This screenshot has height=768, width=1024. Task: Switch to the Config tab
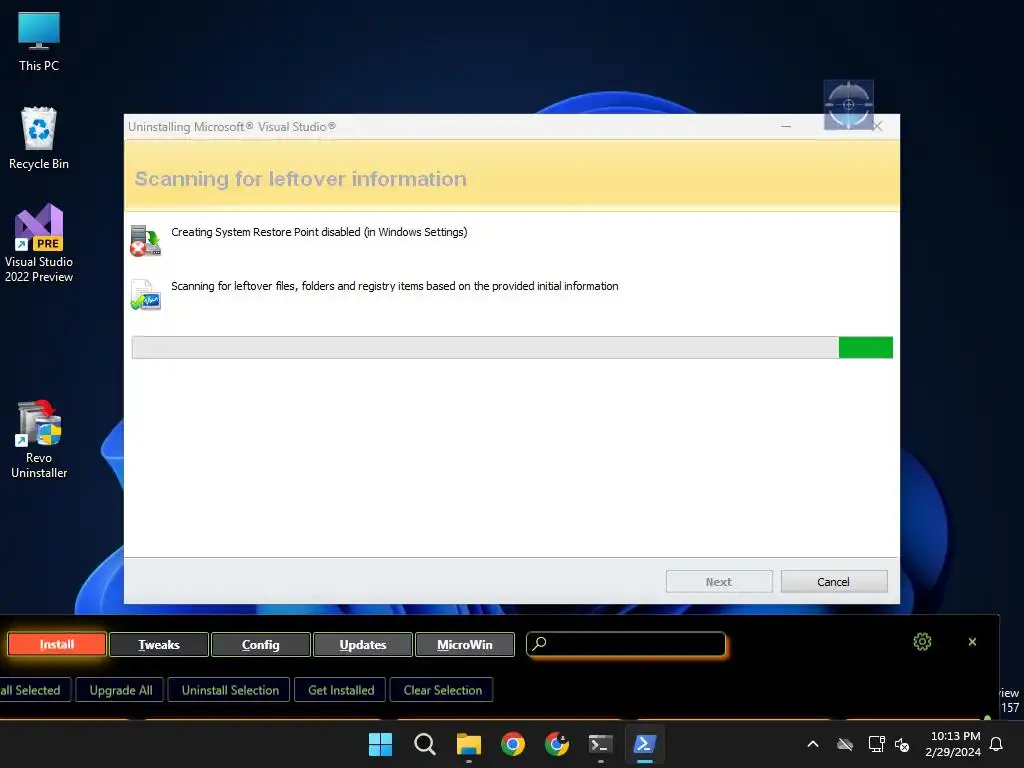tap(261, 644)
